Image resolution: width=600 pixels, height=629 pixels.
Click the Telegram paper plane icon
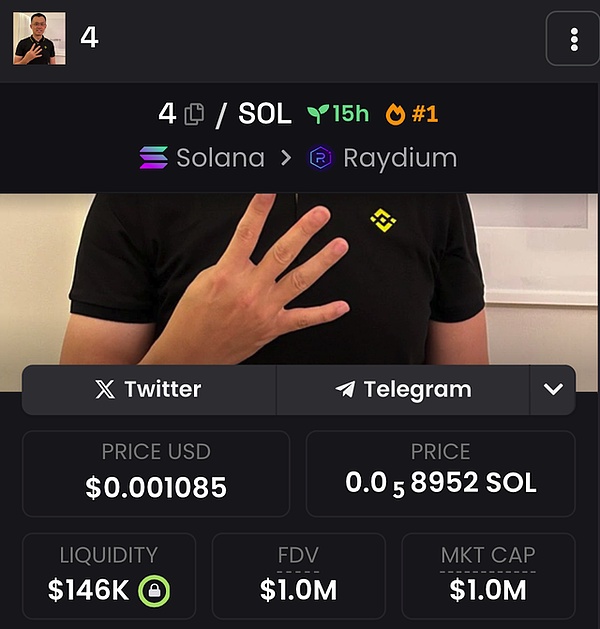[345, 389]
